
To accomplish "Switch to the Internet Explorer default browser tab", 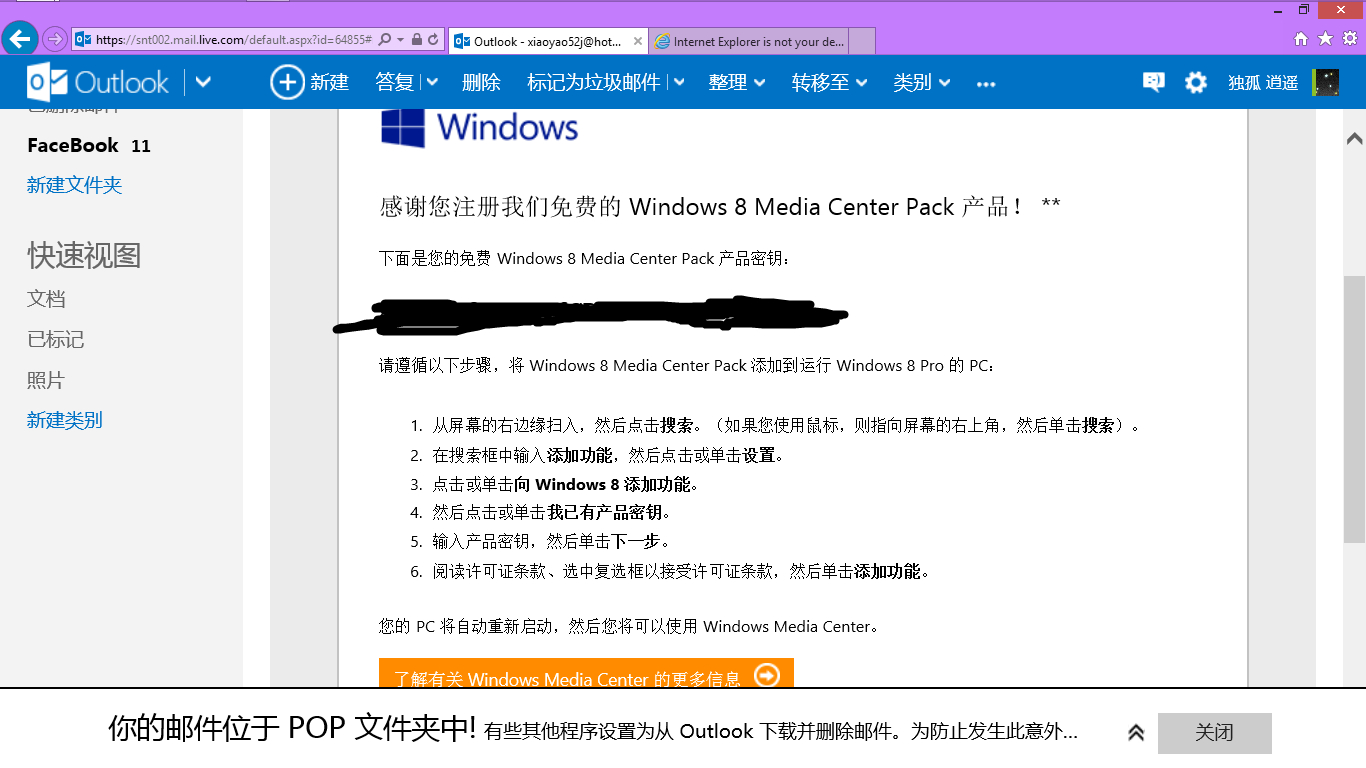I will (x=749, y=41).
